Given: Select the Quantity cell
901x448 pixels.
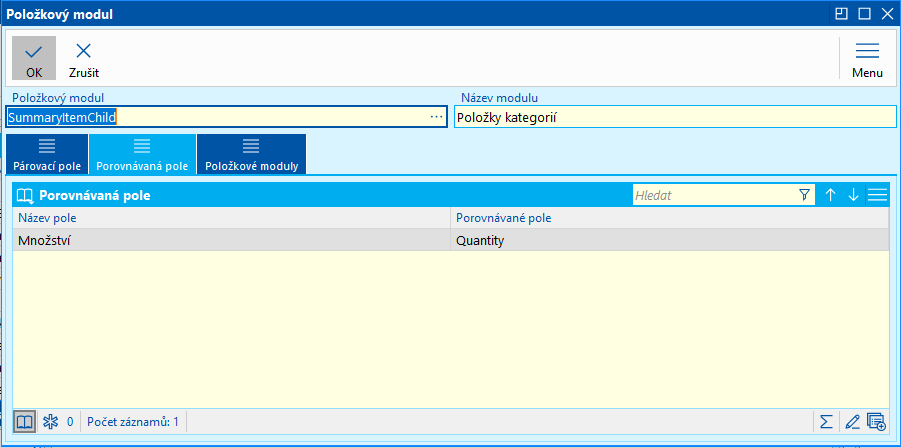Looking at the screenshot, I should (x=670, y=241).
